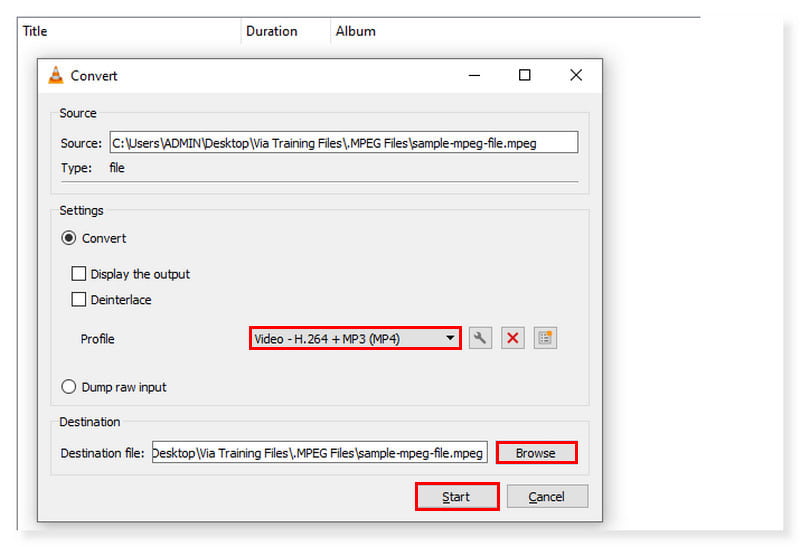This screenshot has width=800, height=547.
Task: Edit selected profile with the wrench icon
Action: click(x=480, y=338)
